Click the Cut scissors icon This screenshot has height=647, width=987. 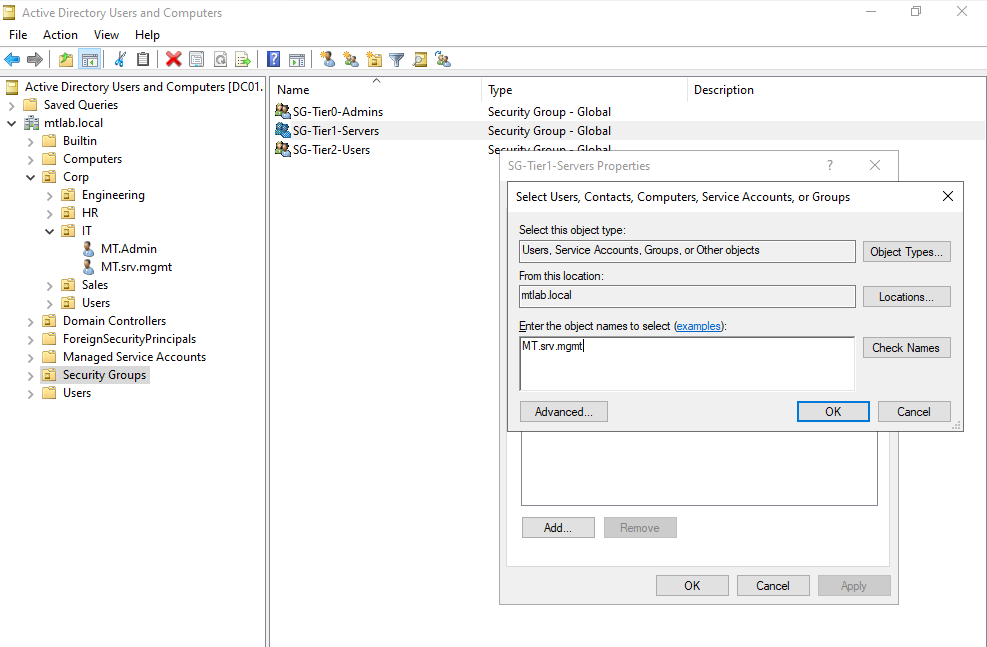[x=120, y=60]
